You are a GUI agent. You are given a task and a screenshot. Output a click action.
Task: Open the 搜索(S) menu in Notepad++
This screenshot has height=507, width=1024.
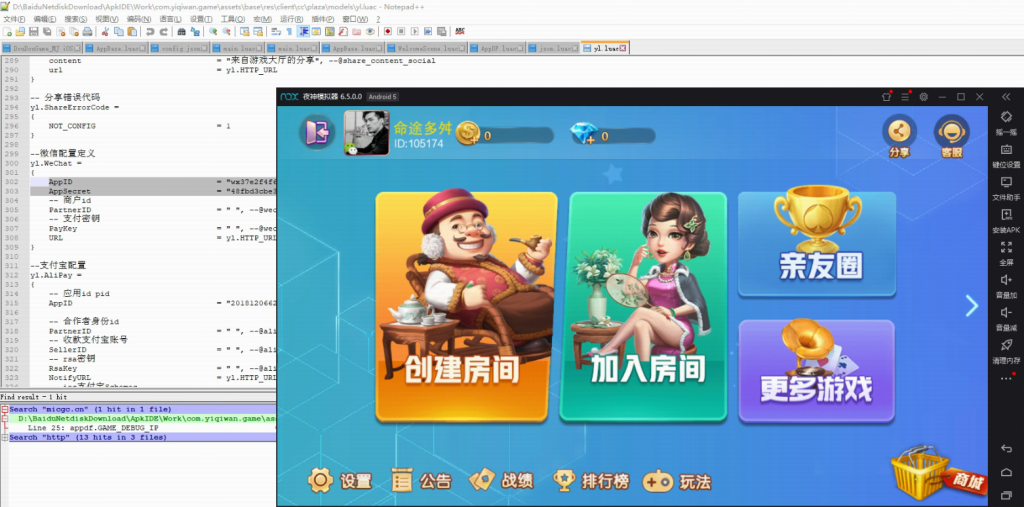76,19
